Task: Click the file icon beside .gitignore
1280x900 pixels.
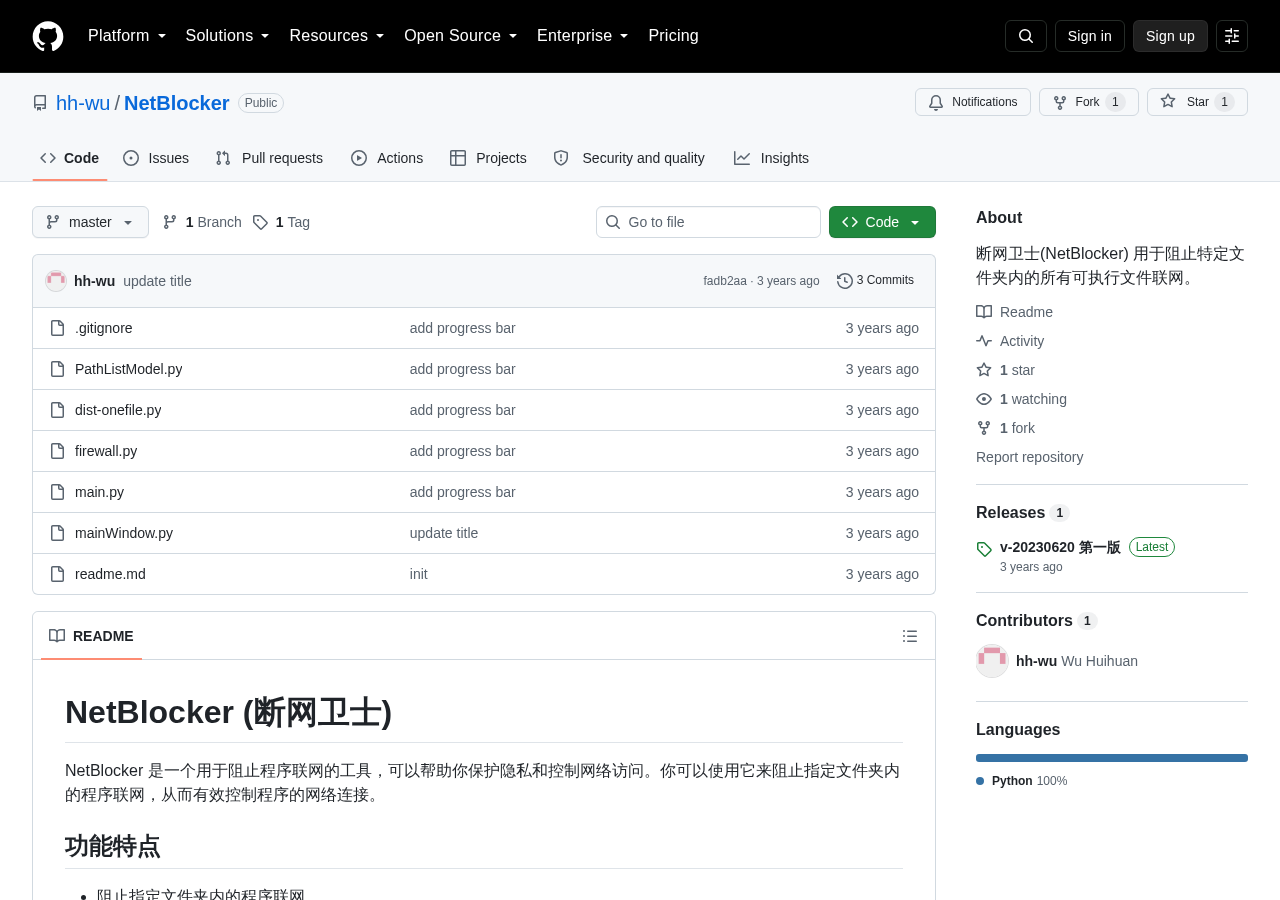Action: [58, 328]
